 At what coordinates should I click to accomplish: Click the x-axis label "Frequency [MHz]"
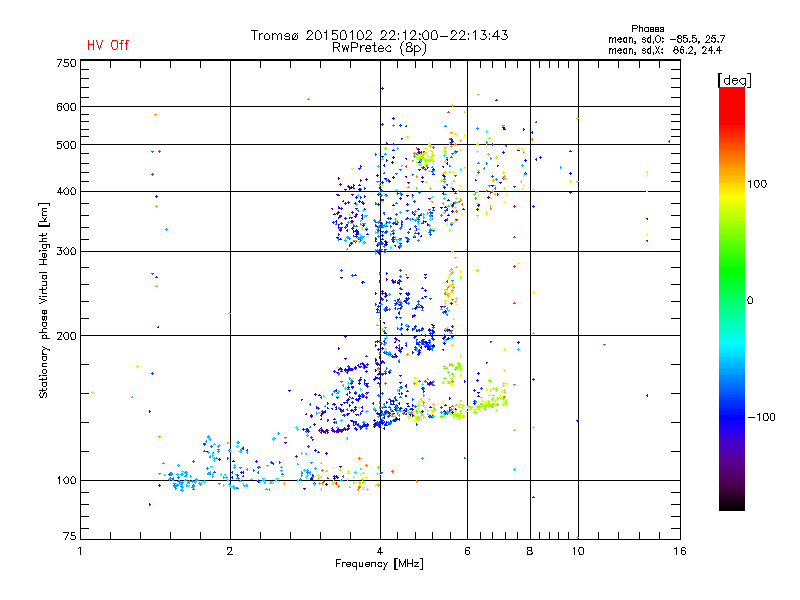click(379, 564)
